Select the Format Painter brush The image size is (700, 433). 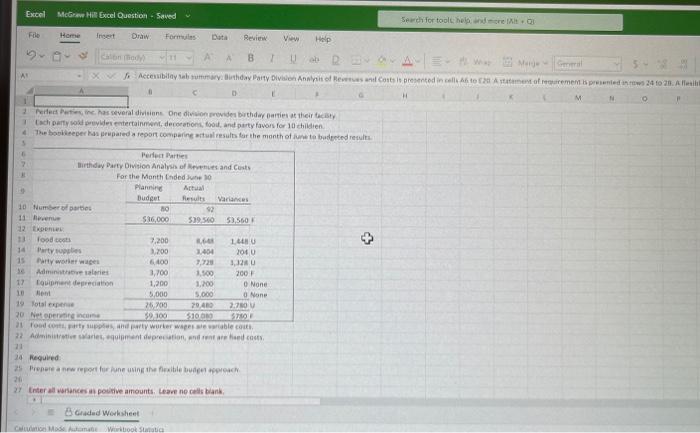pos(83,56)
